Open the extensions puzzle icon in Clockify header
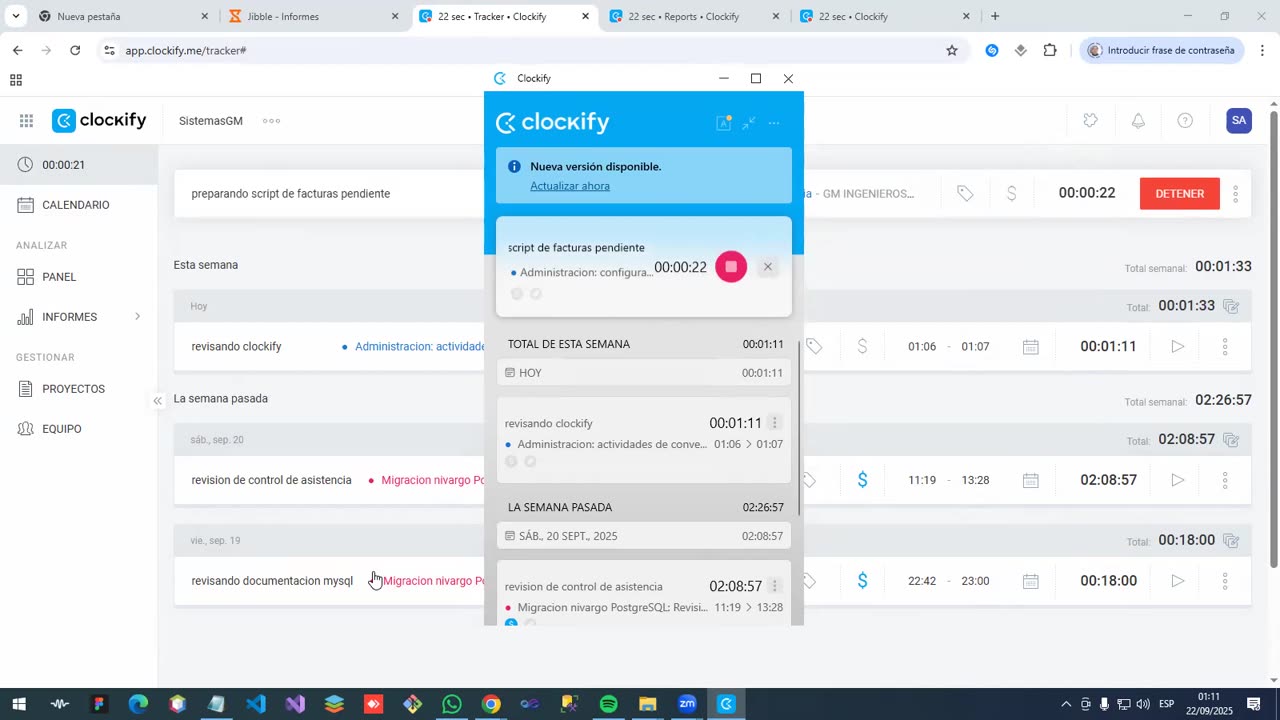The width and height of the screenshot is (1280, 720). (x=1090, y=121)
